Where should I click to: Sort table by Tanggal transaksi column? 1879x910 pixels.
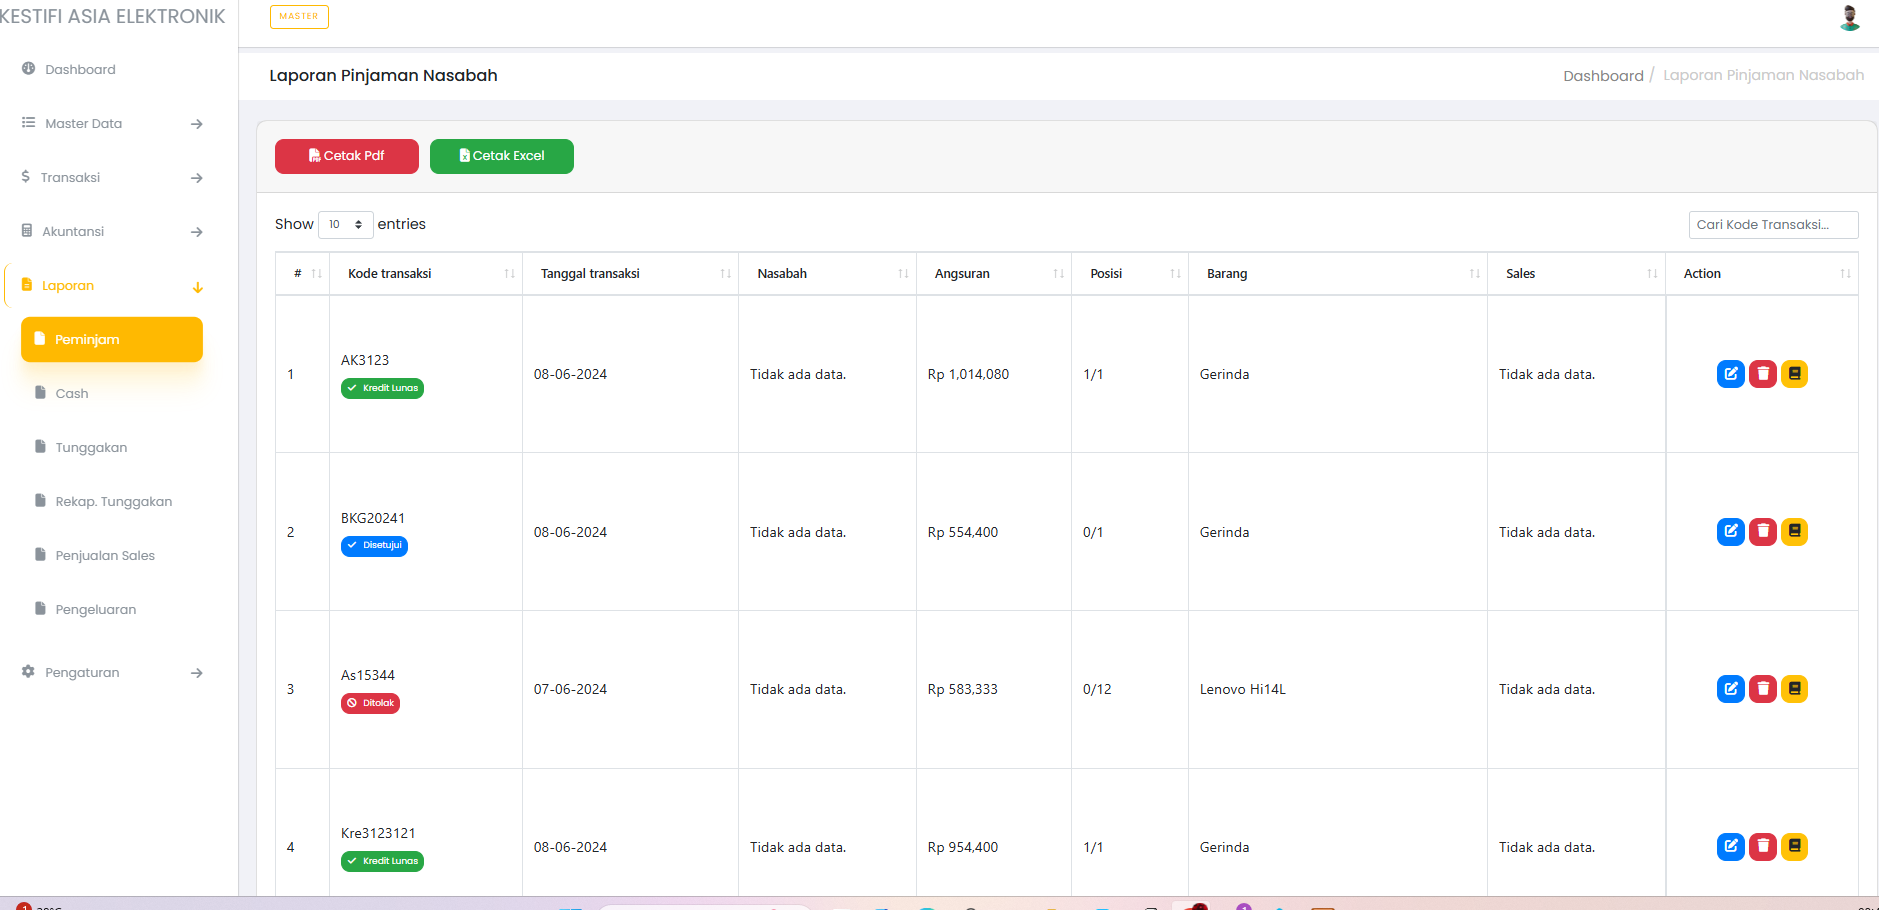coord(630,274)
